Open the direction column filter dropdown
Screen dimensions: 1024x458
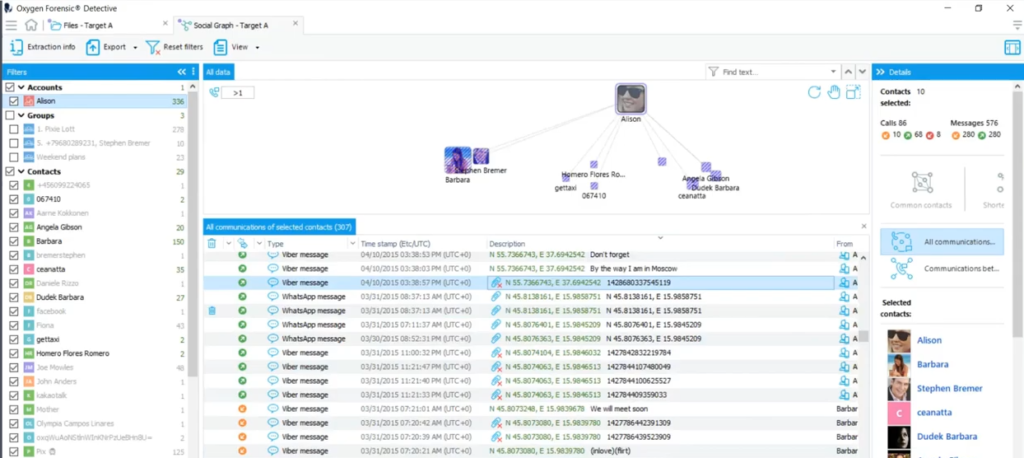coord(259,243)
